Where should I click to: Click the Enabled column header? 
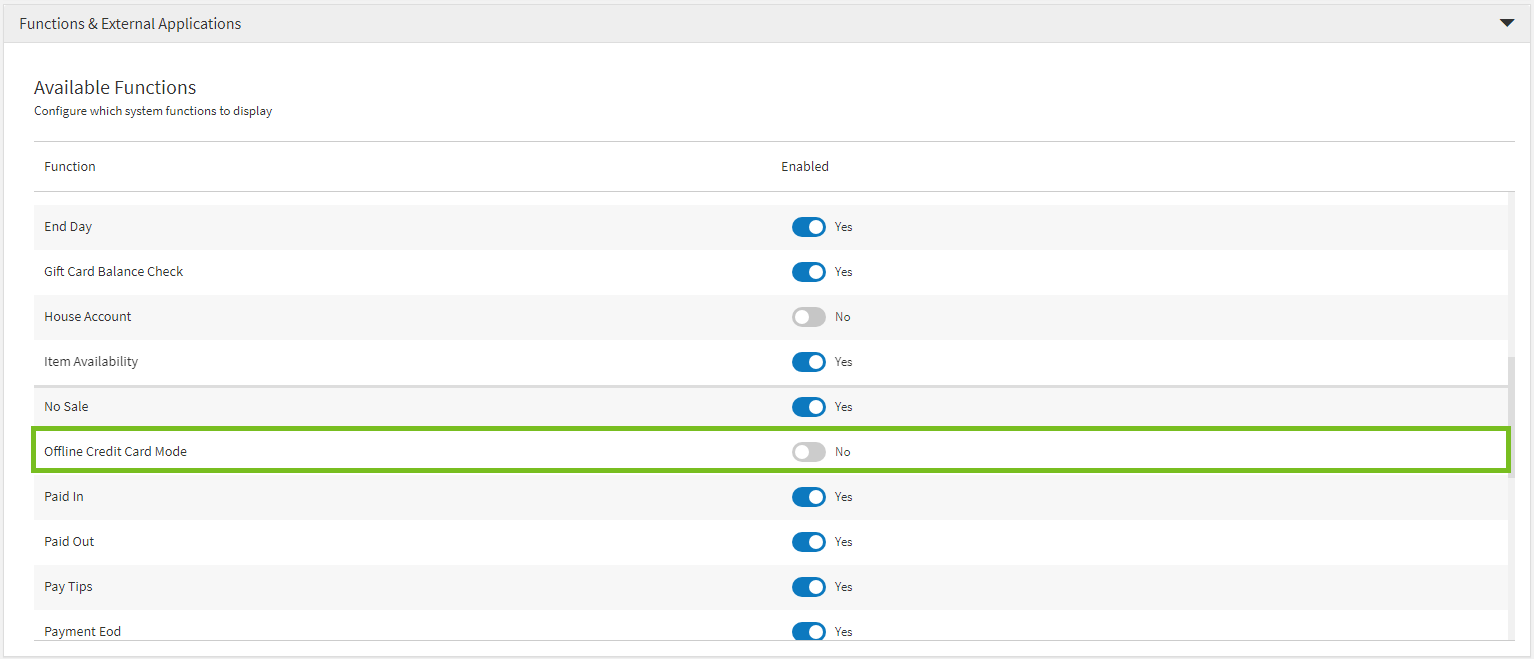[804, 166]
